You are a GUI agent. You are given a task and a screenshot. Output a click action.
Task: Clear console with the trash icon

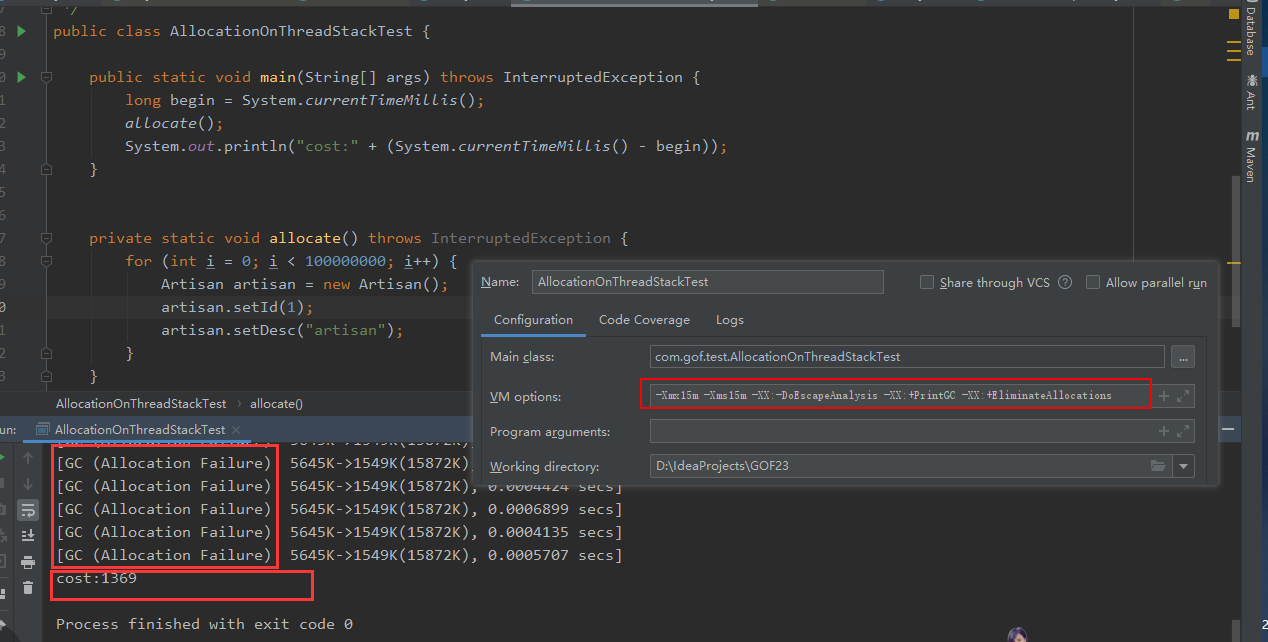[x=28, y=588]
